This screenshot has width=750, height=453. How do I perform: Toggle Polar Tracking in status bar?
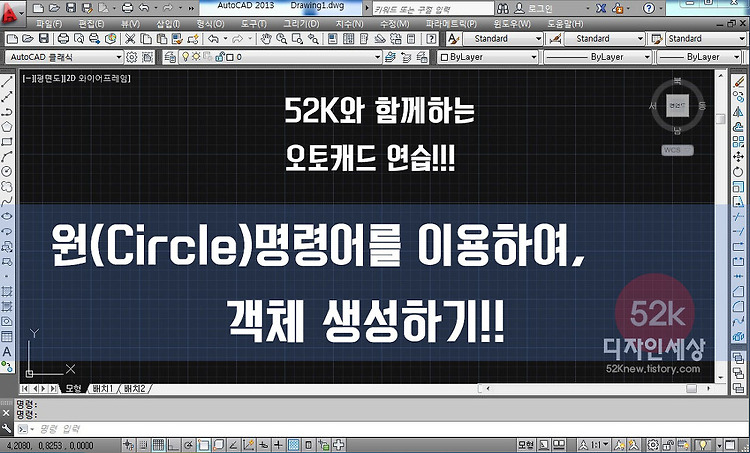pos(188,445)
